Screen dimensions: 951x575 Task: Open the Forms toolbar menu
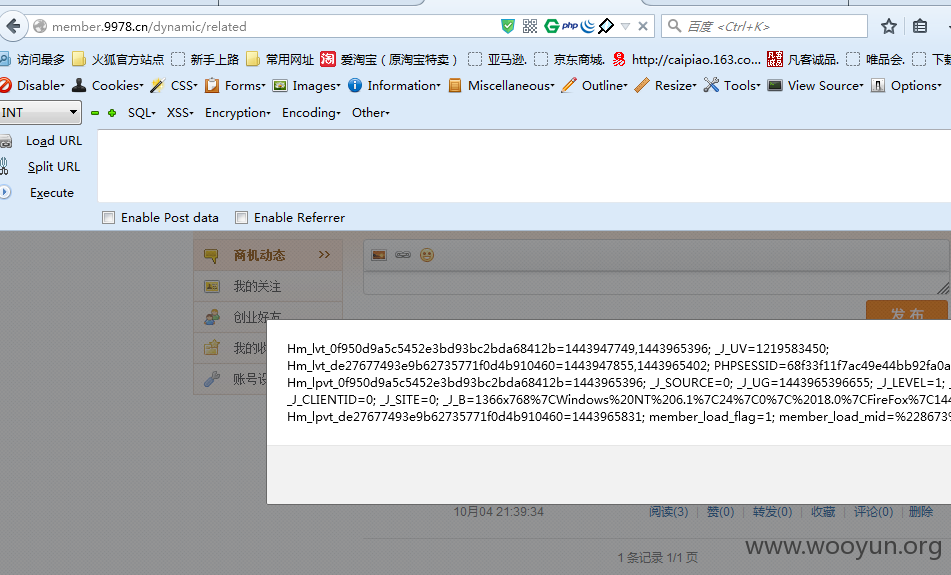[235, 86]
